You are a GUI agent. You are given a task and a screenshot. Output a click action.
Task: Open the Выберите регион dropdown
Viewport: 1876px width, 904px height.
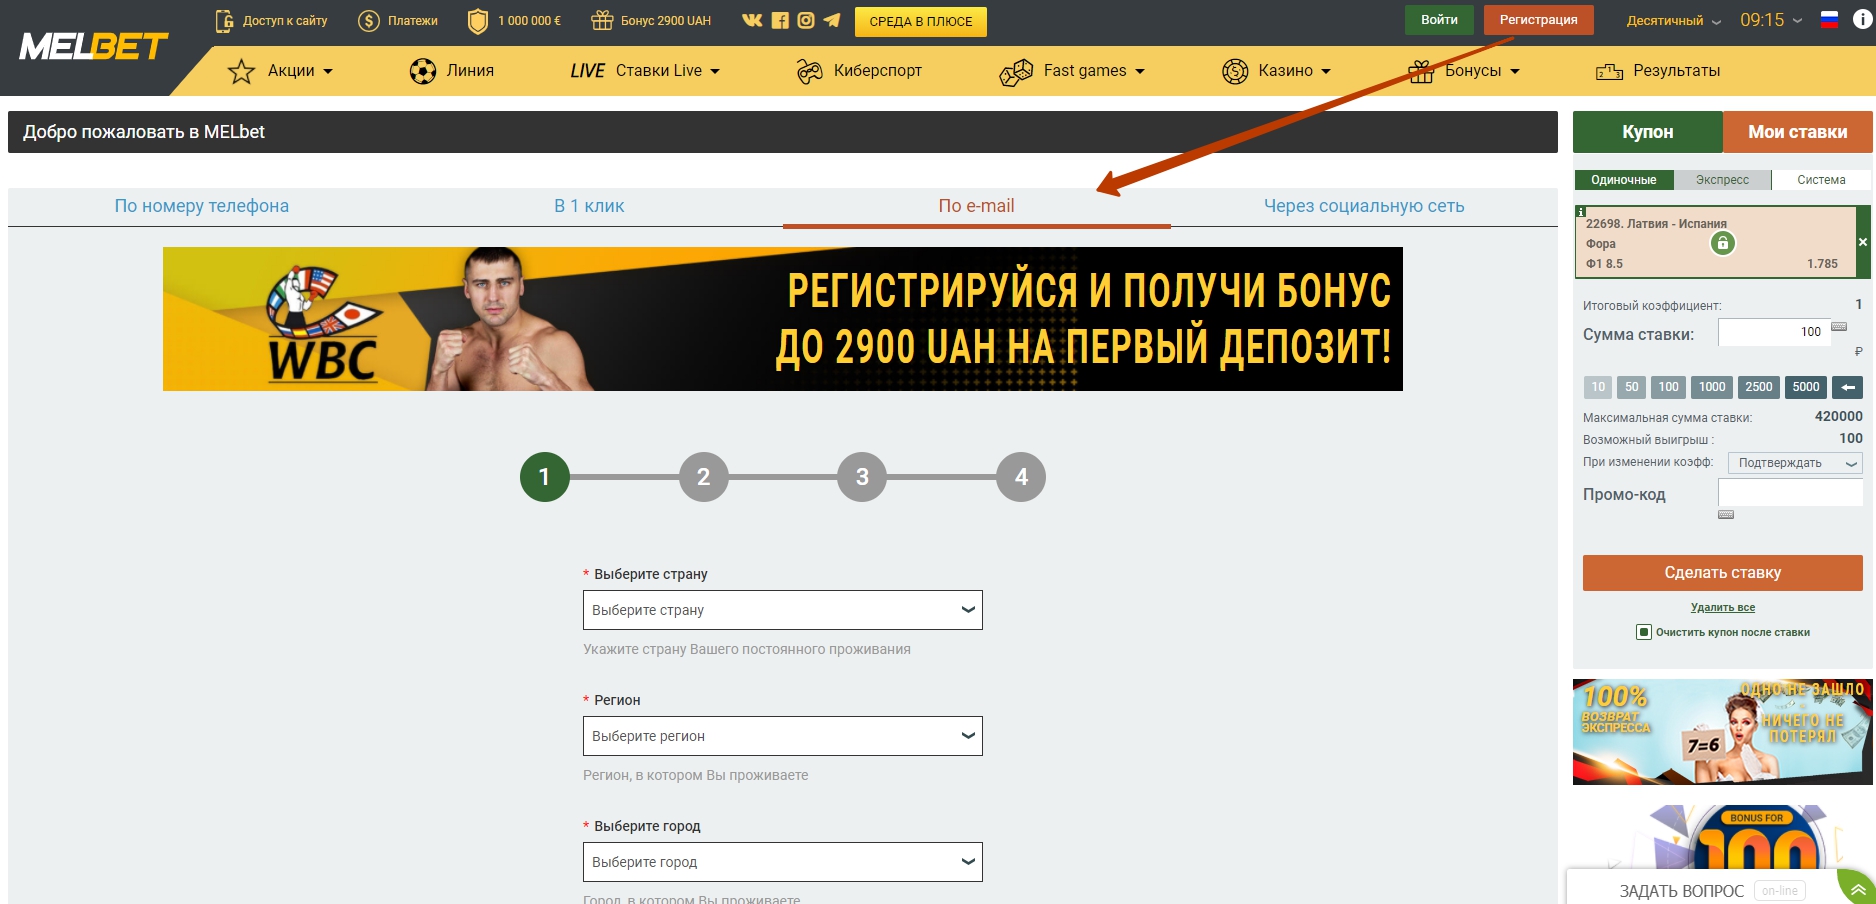[783, 736]
